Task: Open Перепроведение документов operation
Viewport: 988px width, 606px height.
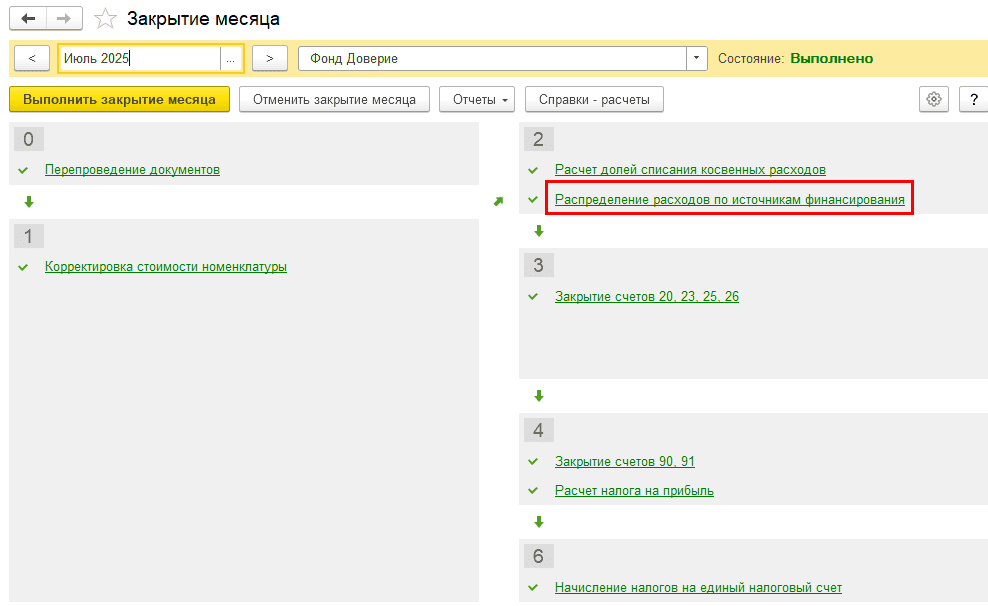Action: 132,170
